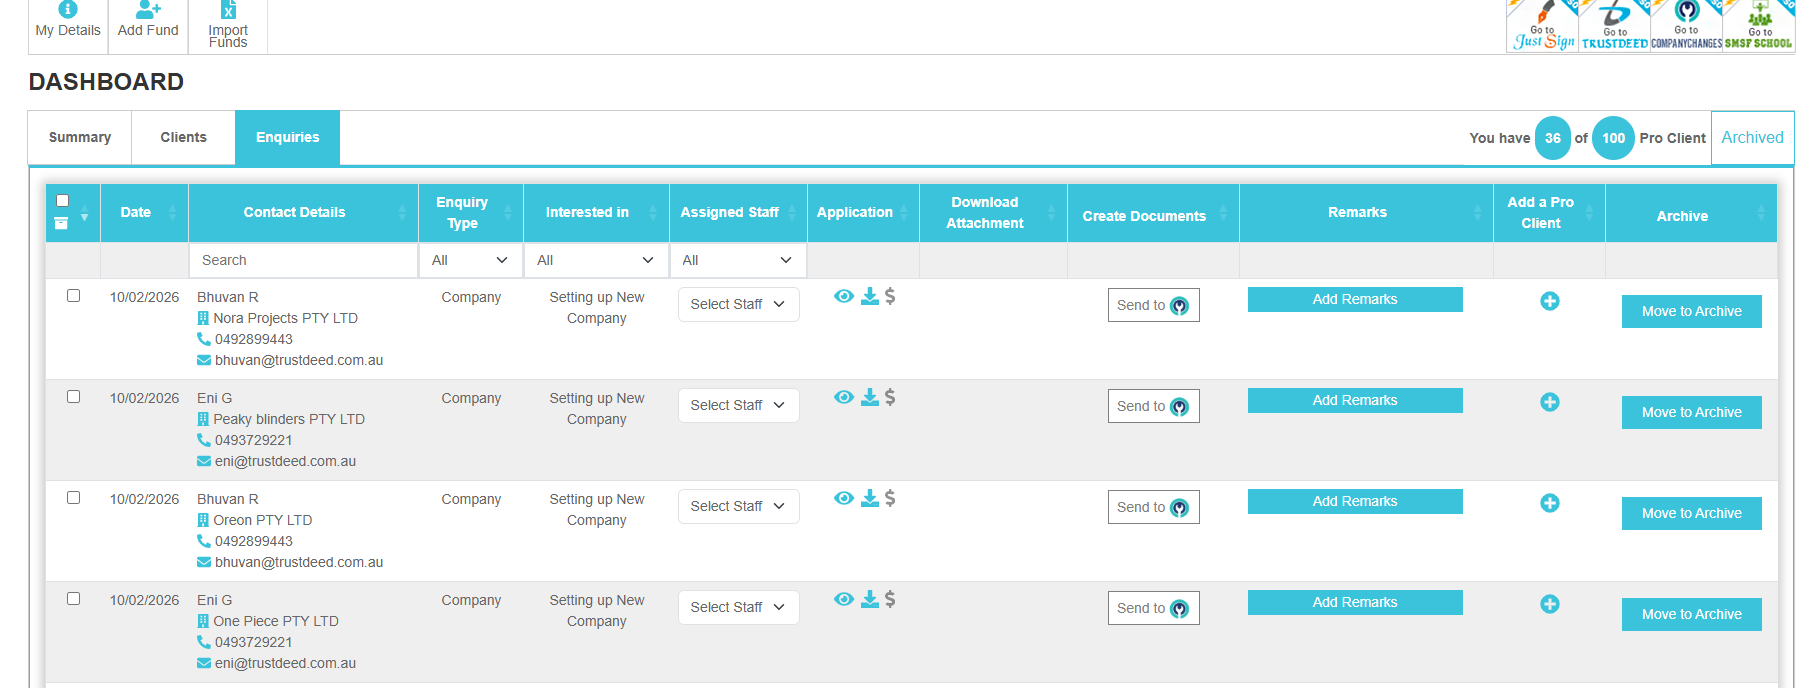Check the select-all checkbox in table header
The image size is (1796, 688).
62,200
